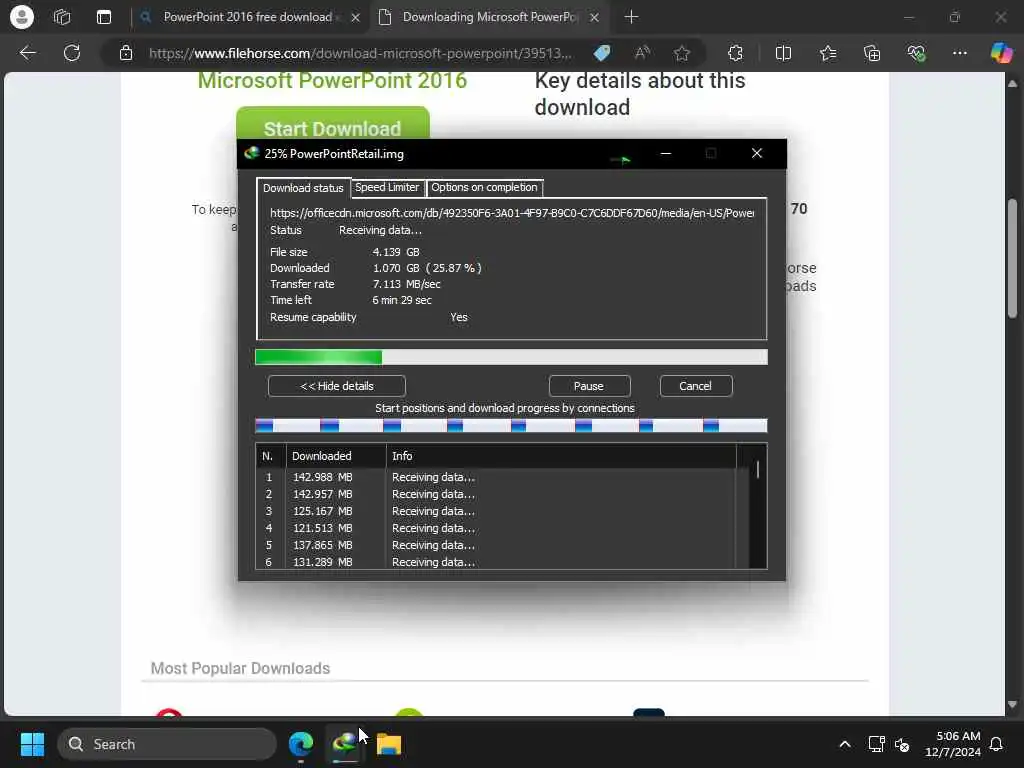
Task: Open Edge Settings and more menu
Action: point(959,53)
